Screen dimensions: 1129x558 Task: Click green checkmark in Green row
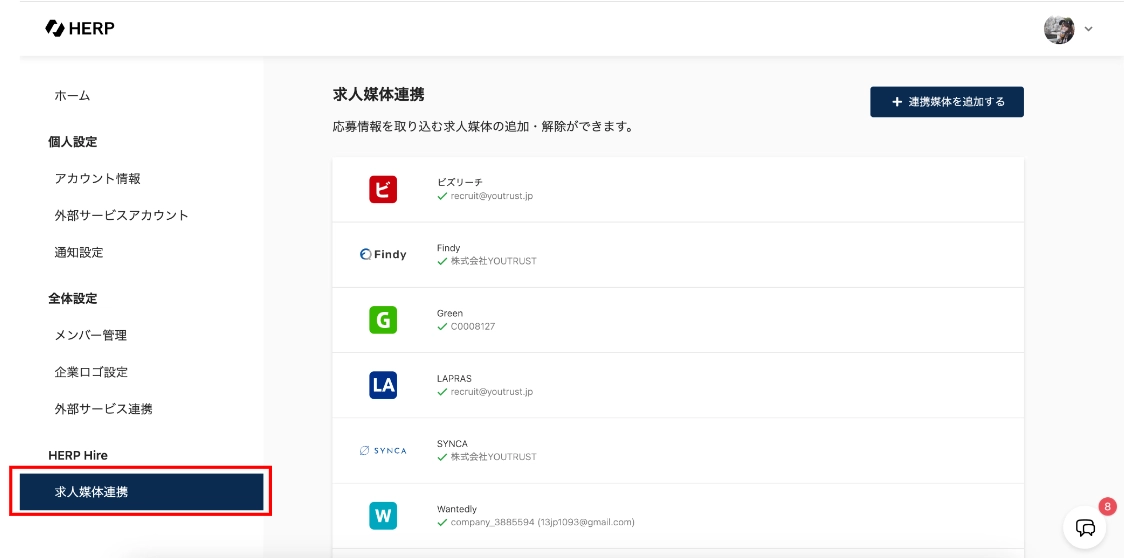click(x=442, y=326)
